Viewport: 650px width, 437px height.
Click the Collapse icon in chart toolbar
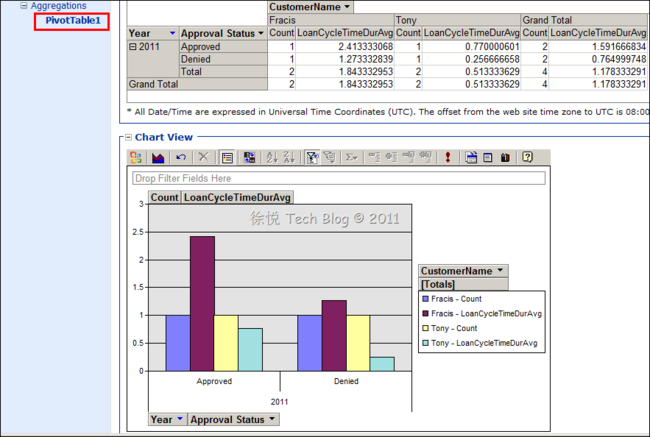click(x=374, y=158)
